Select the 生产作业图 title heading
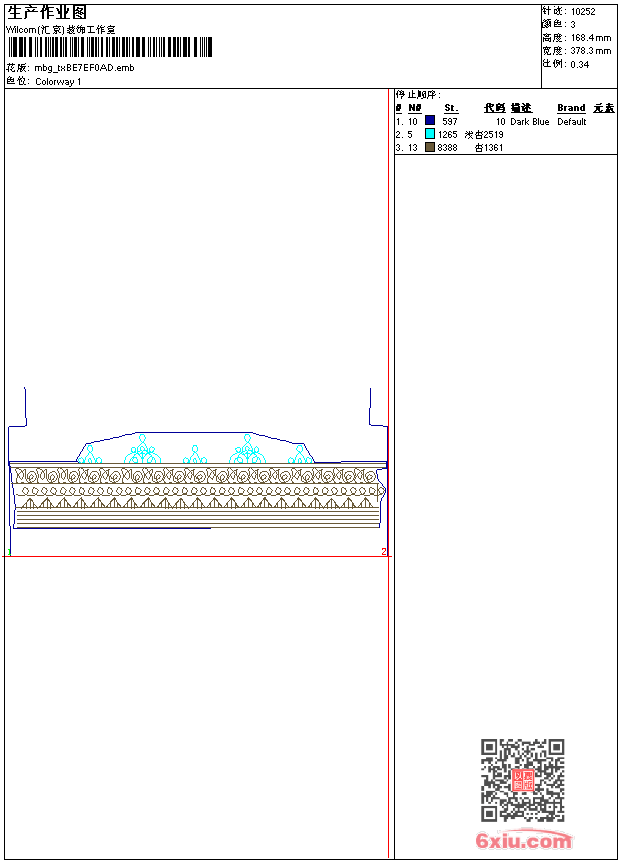Viewport: 620px width, 860px height. click(x=47, y=13)
